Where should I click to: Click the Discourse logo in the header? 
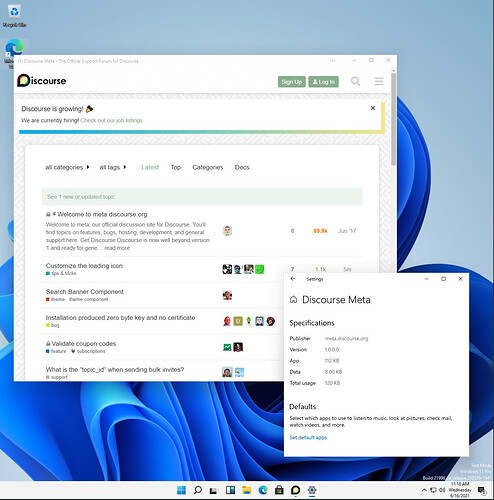point(42,81)
